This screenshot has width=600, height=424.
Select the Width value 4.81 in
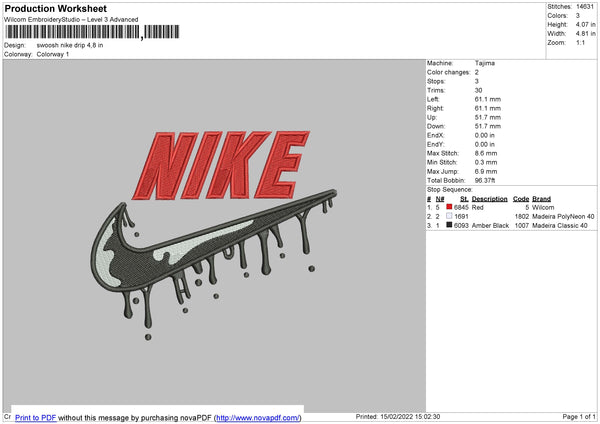coord(585,34)
